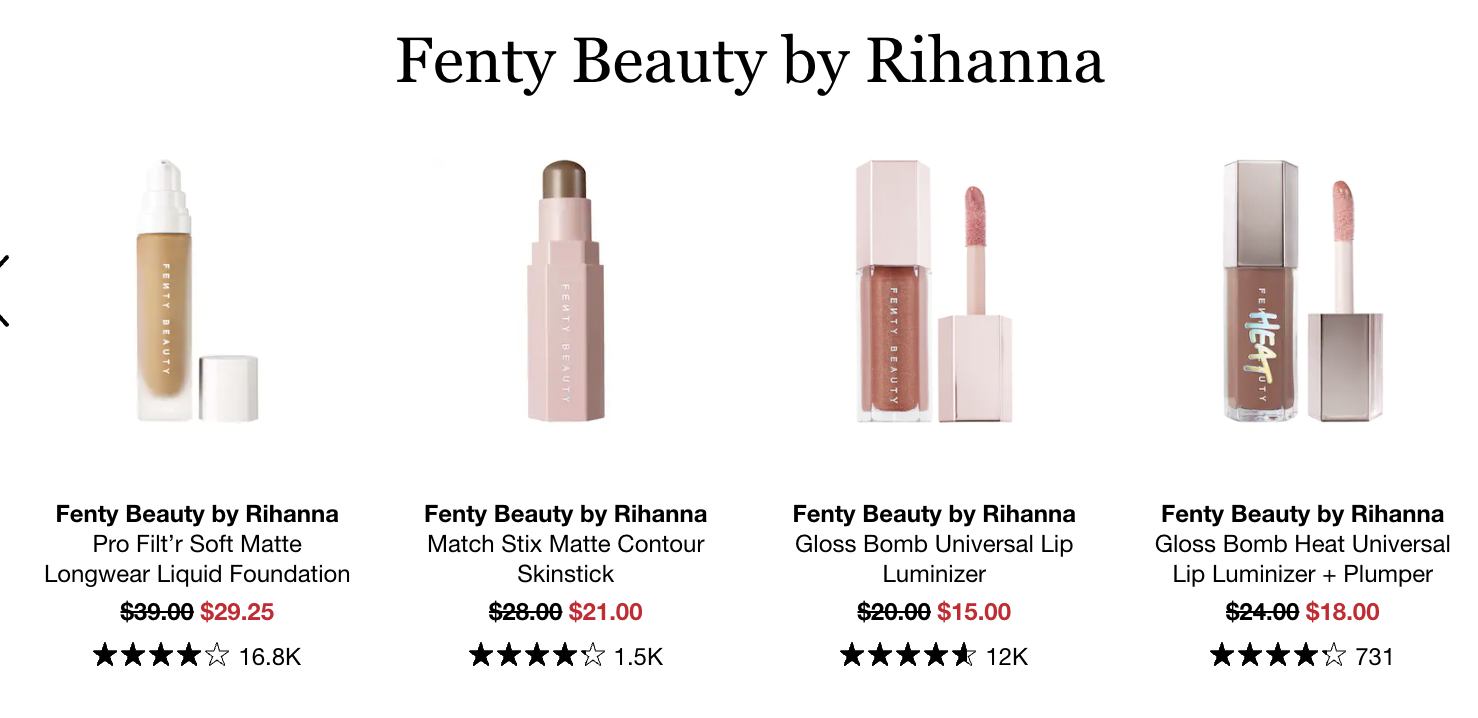Click the $18.00 sale price
This screenshot has height=718, width=1478.
click(x=1342, y=612)
